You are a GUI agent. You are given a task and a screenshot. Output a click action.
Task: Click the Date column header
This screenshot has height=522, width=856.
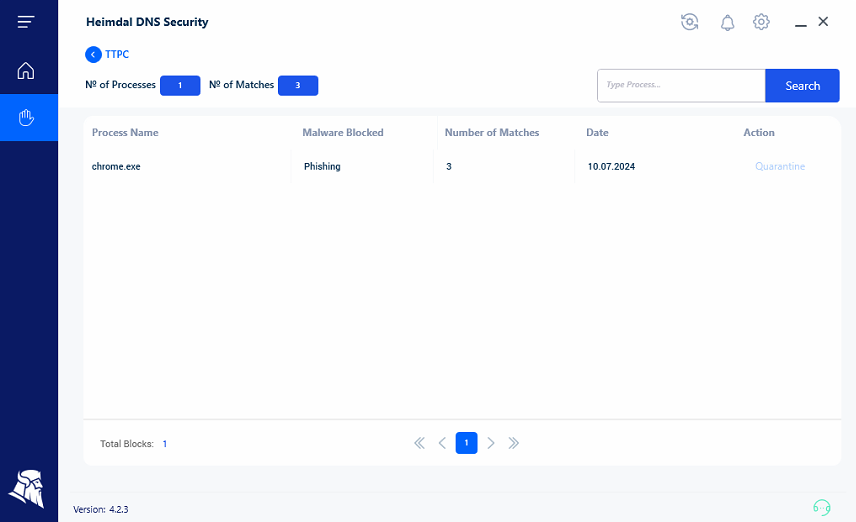coord(597,133)
